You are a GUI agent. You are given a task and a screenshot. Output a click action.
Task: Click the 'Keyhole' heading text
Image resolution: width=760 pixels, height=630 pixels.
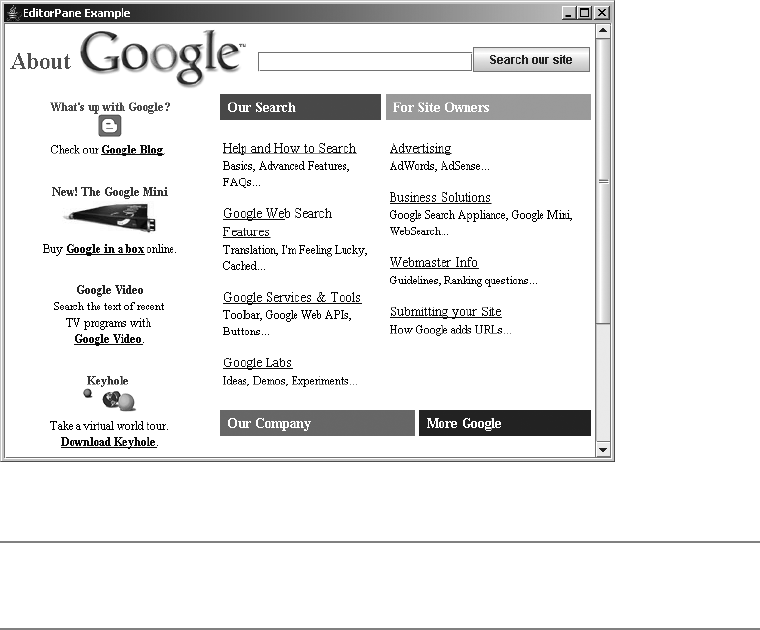[x=108, y=381]
